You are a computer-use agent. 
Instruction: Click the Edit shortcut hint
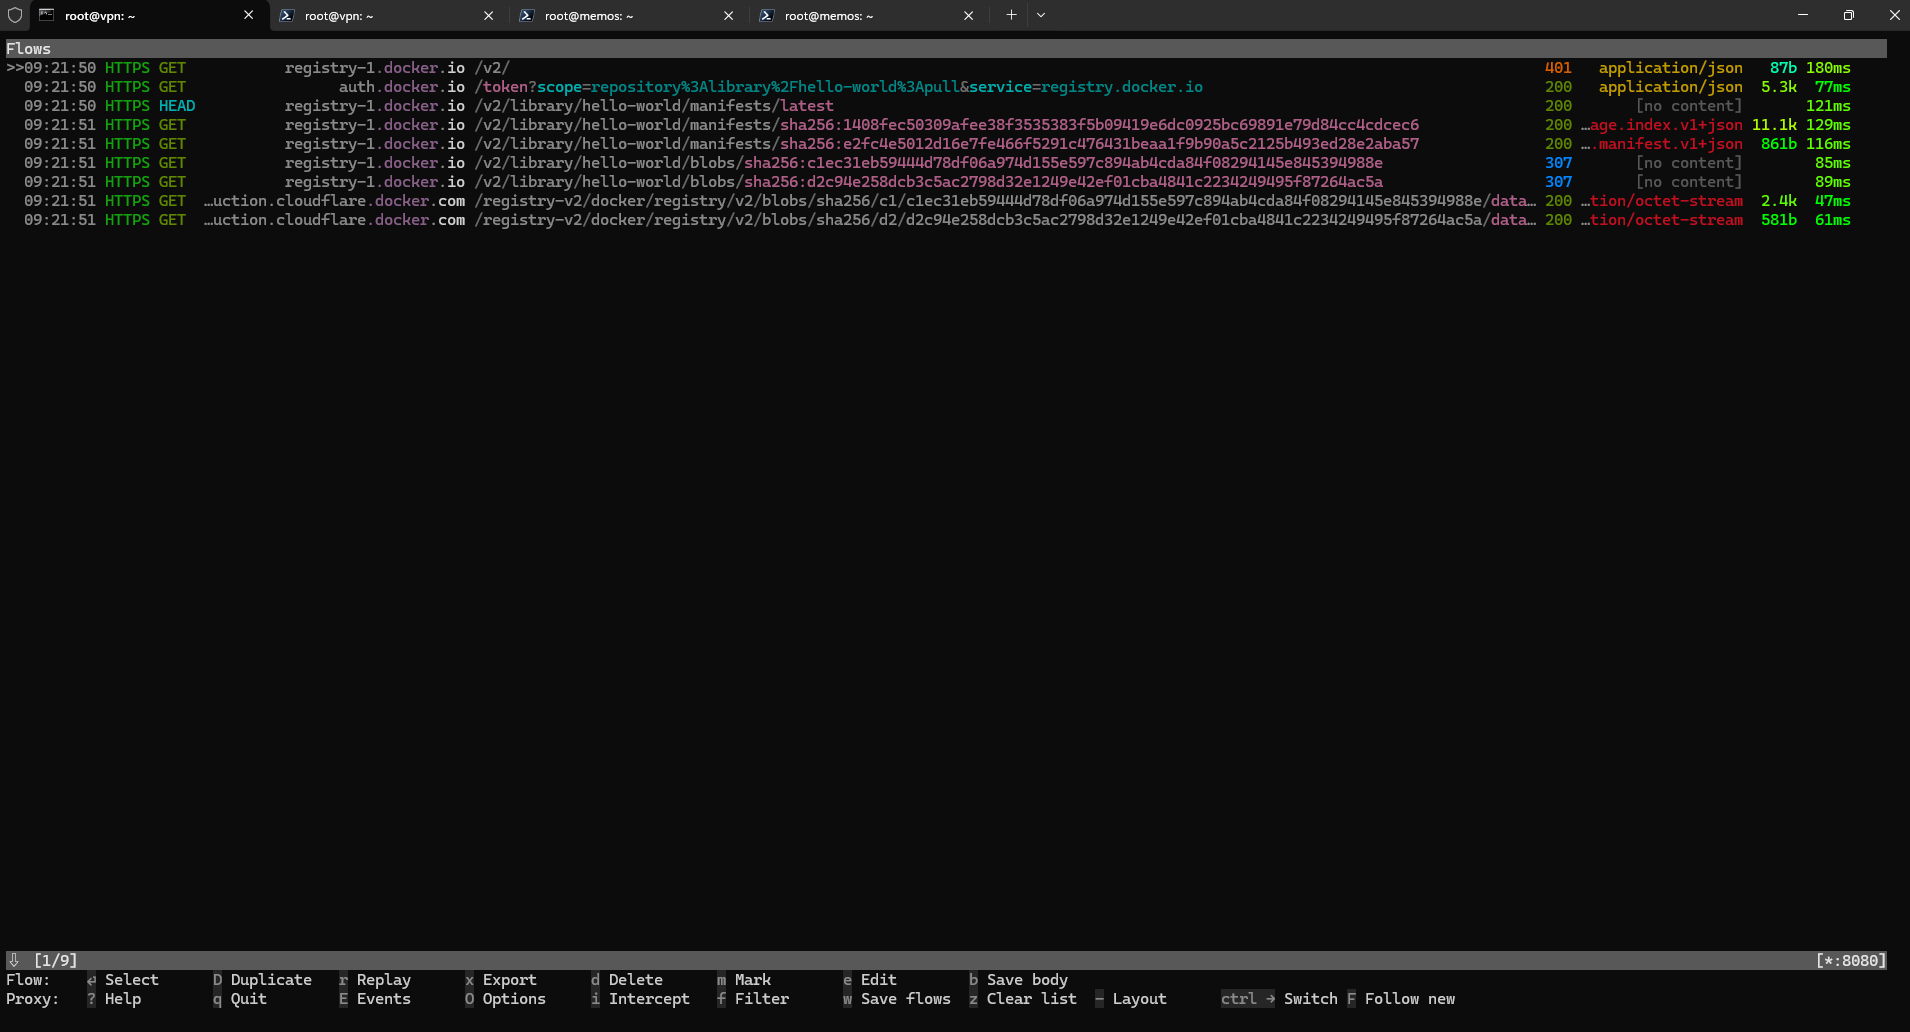(x=870, y=980)
